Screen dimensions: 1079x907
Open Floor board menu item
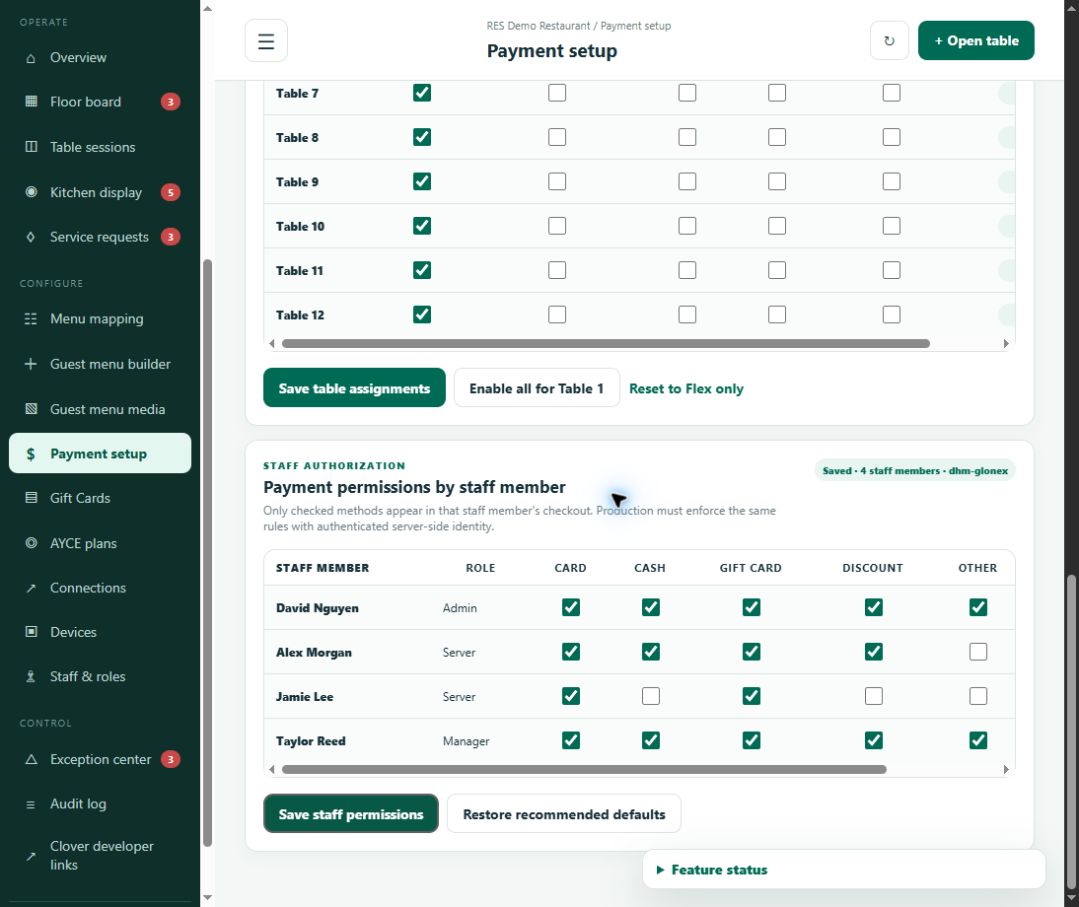100,102
